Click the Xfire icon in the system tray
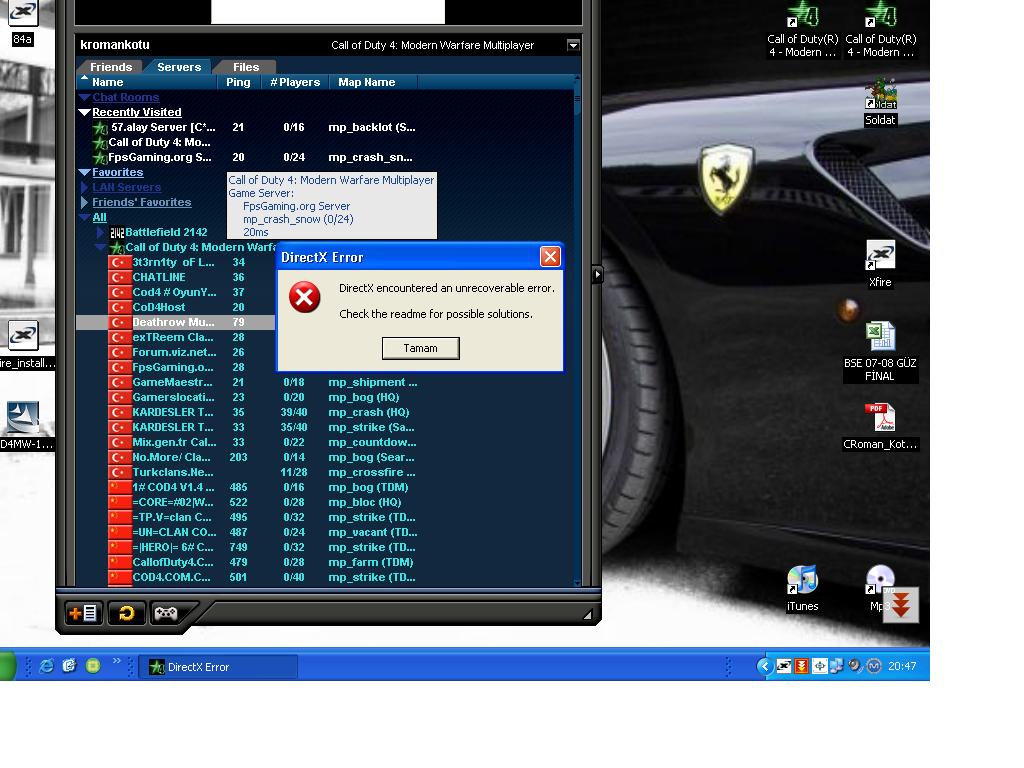This screenshot has height=768, width=1024. (784, 666)
